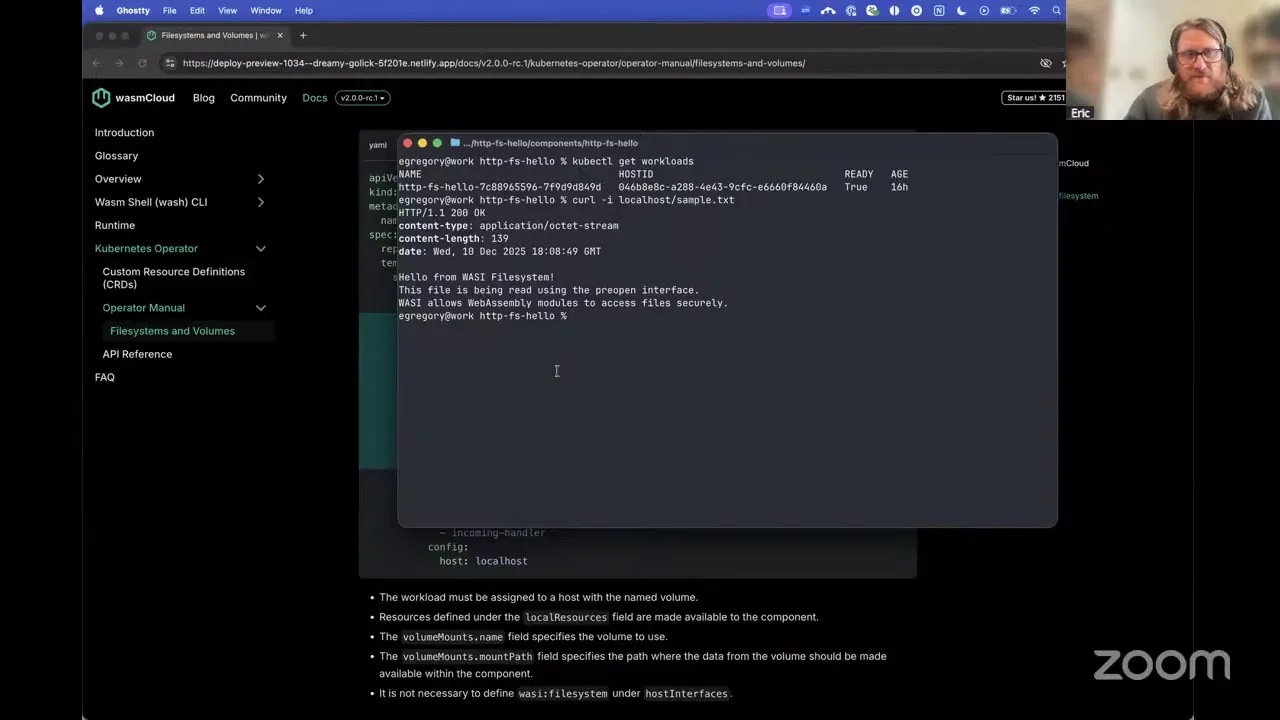Click the HOSTID value 046b8e8c in terminal
The width and height of the screenshot is (1280, 720).
pyautogui.click(x=723, y=187)
